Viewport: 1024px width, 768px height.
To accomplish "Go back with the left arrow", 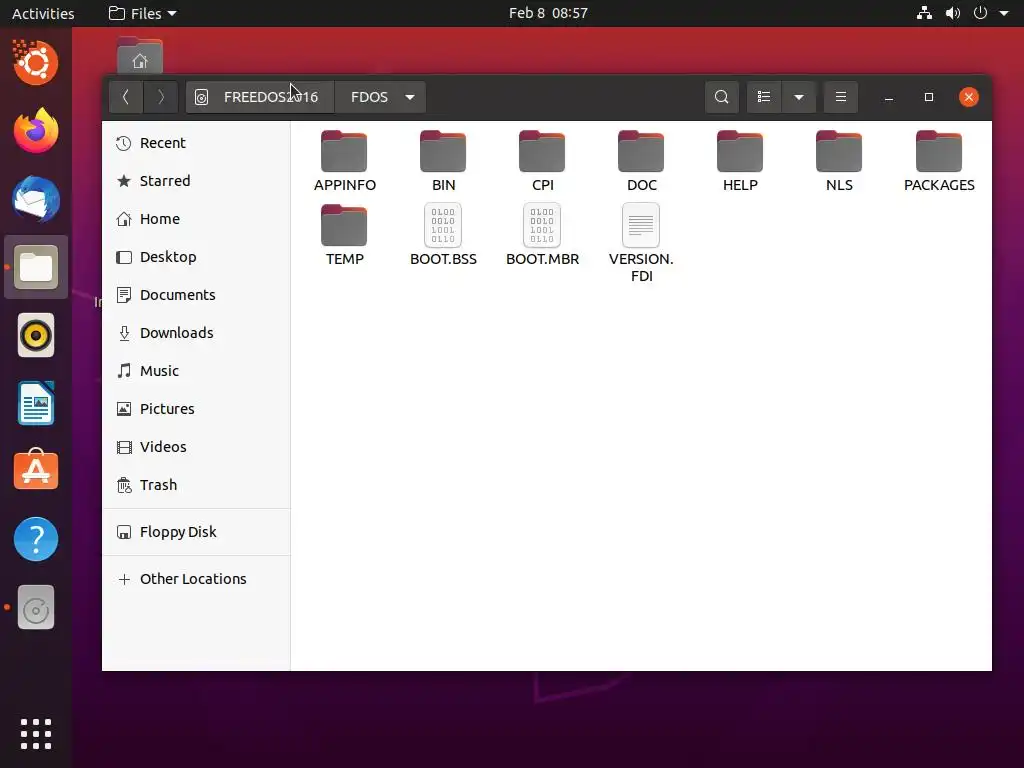I will coord(126,97).
